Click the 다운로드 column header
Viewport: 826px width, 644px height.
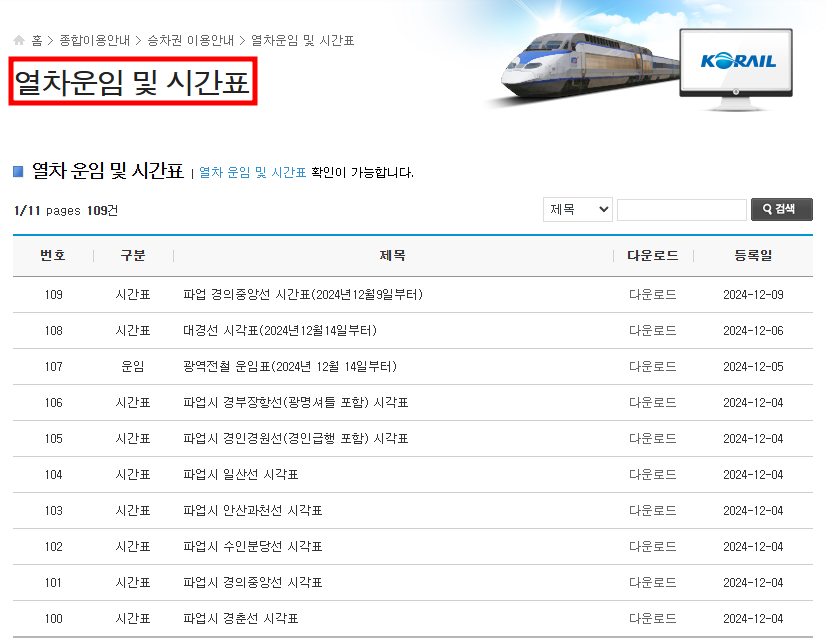pos(653,255)
